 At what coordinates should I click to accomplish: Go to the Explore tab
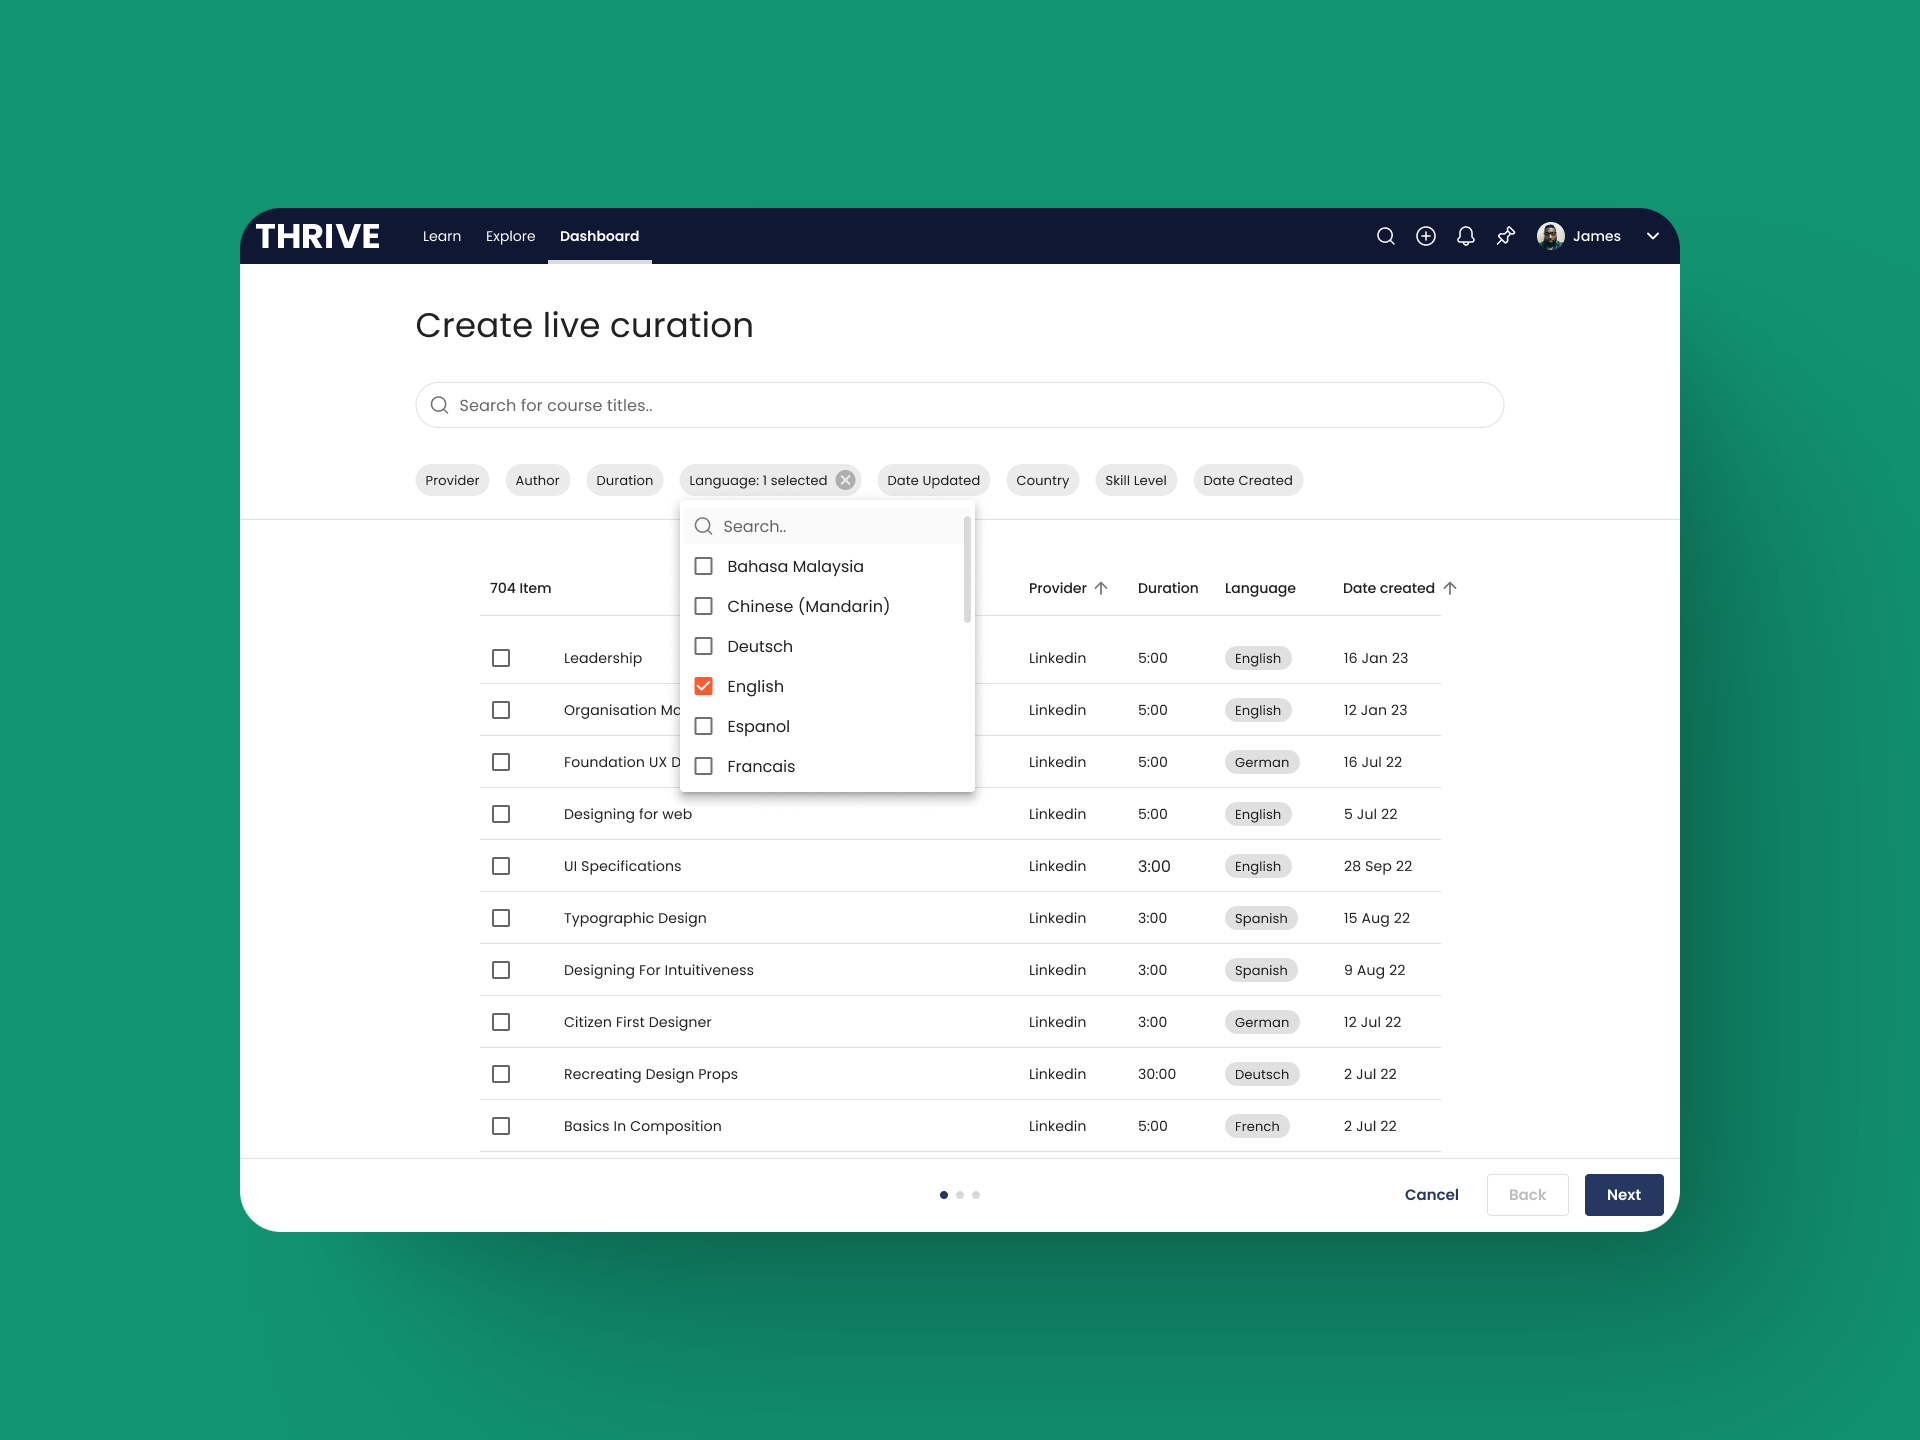pyautogui.click(x=510, y=236)
